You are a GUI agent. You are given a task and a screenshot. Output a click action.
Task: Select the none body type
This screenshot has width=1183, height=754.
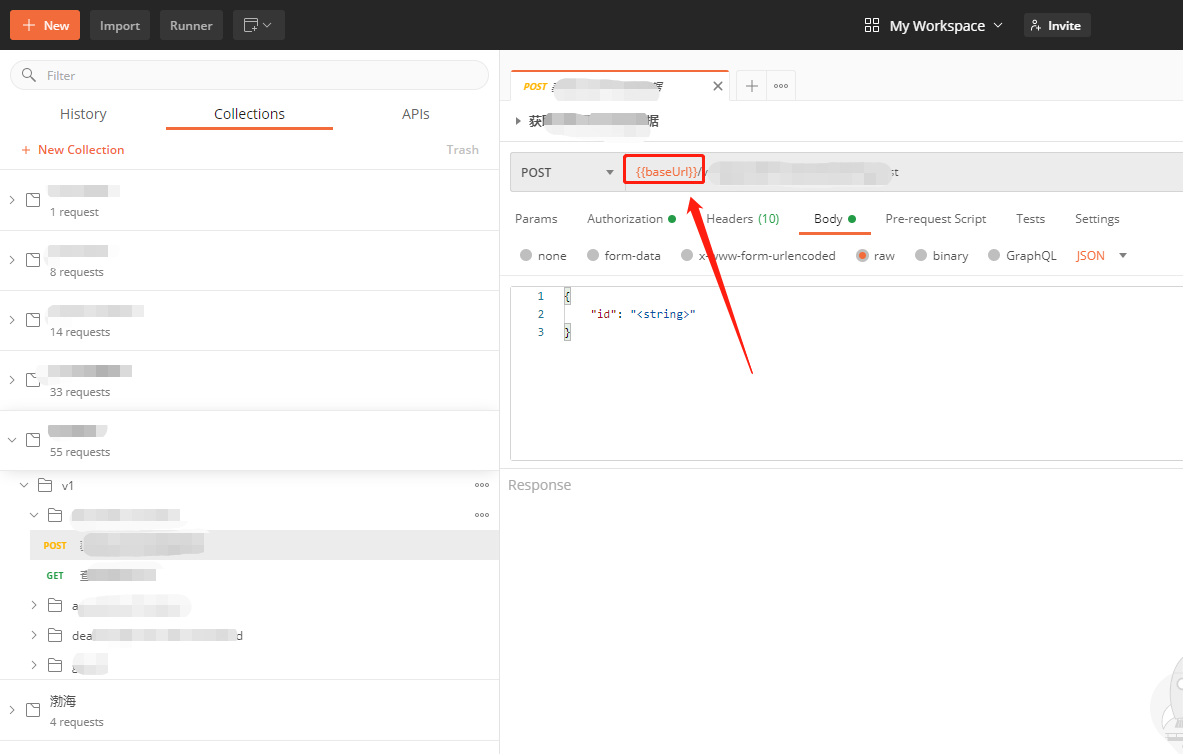point(526,255)
